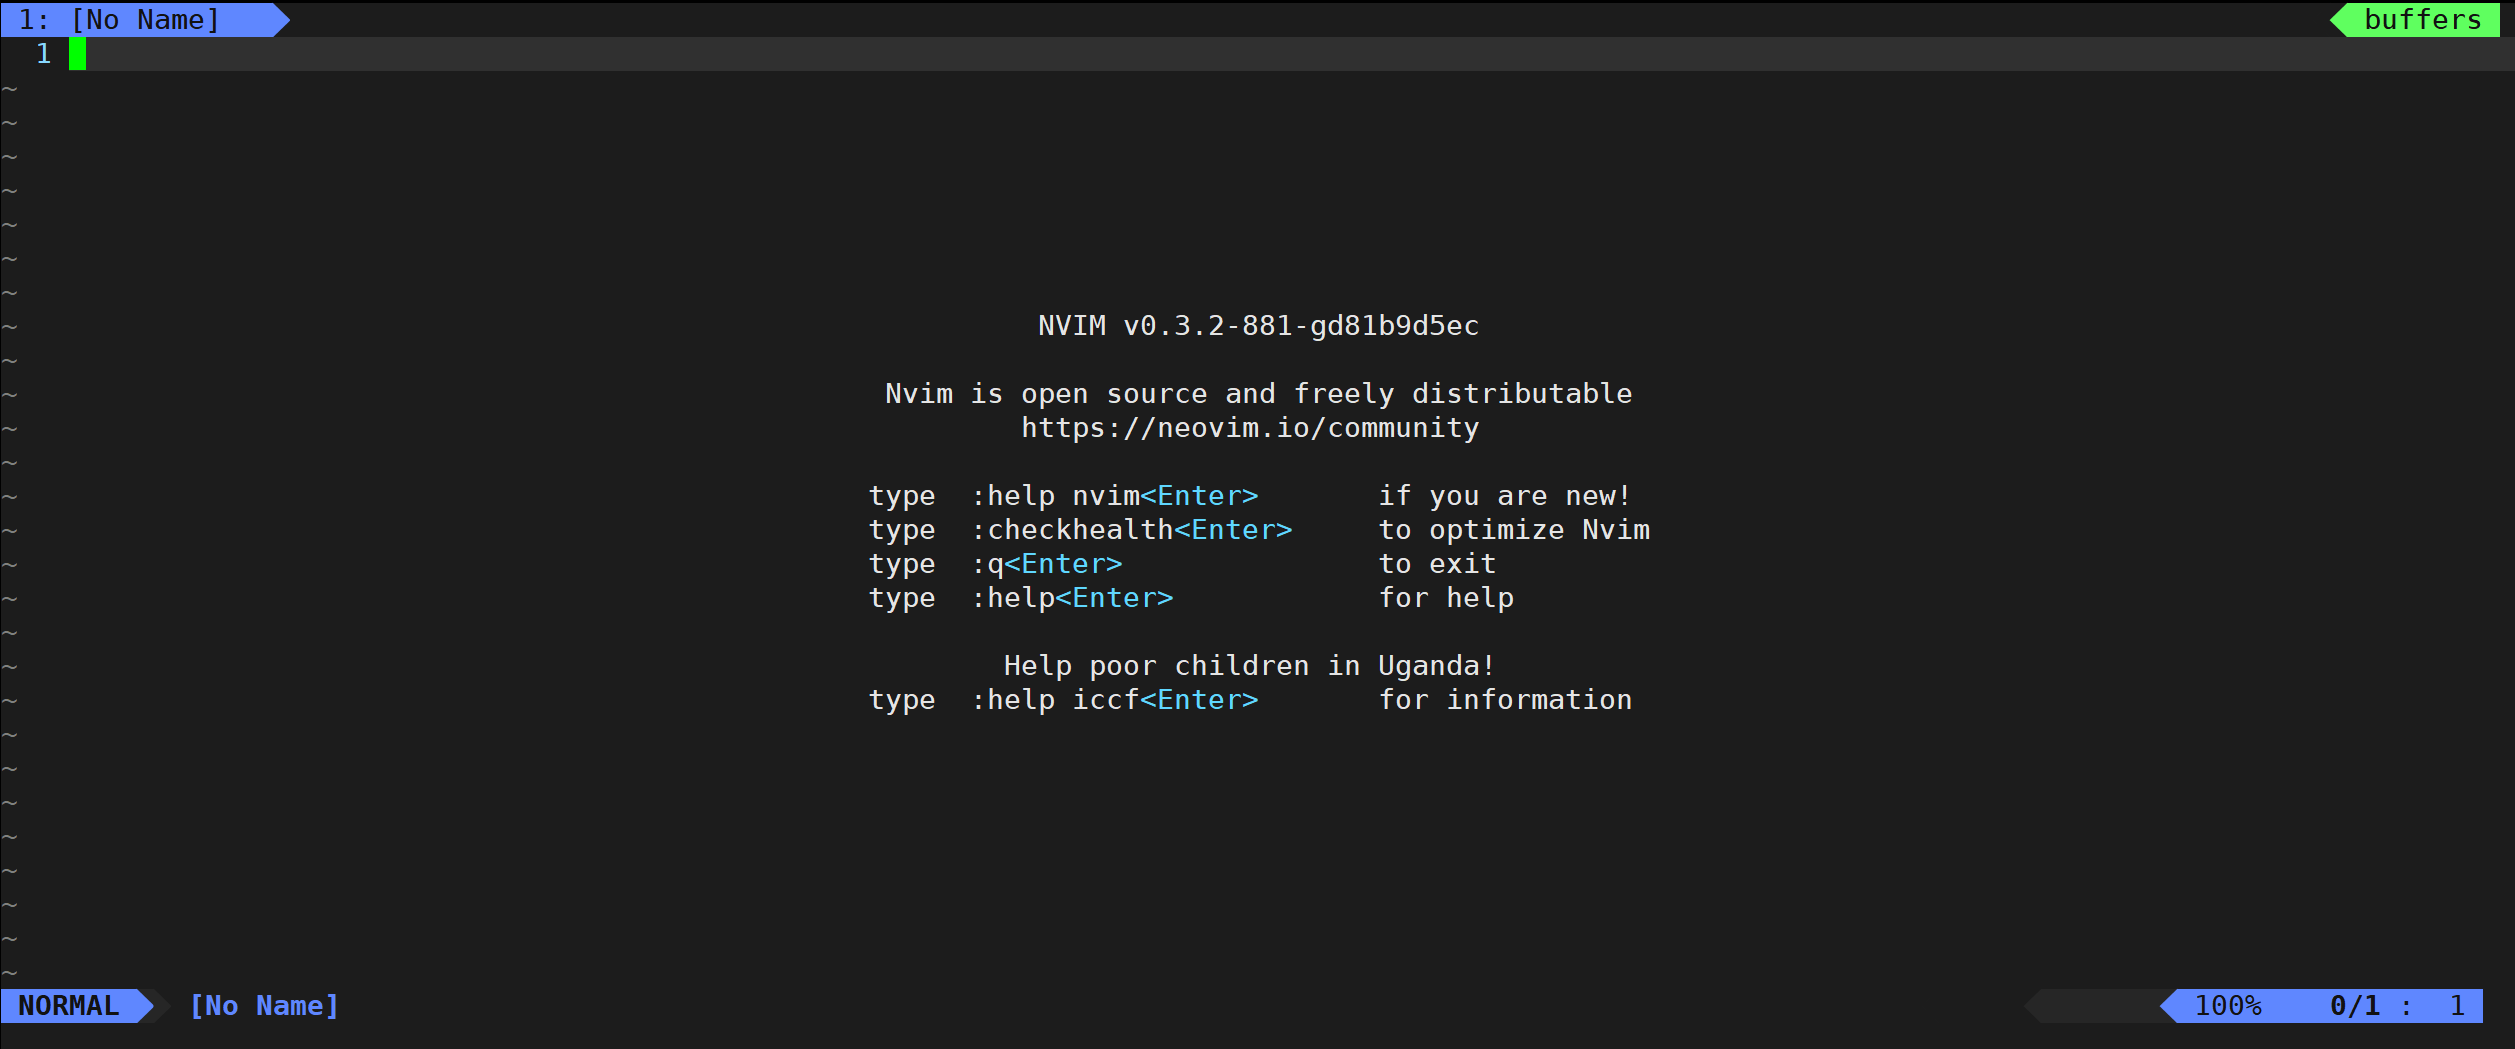Click the '100%' scroll percentage in statusline
The height and width of the screenshot is (1049, 2515).
pos(2228,1006)
